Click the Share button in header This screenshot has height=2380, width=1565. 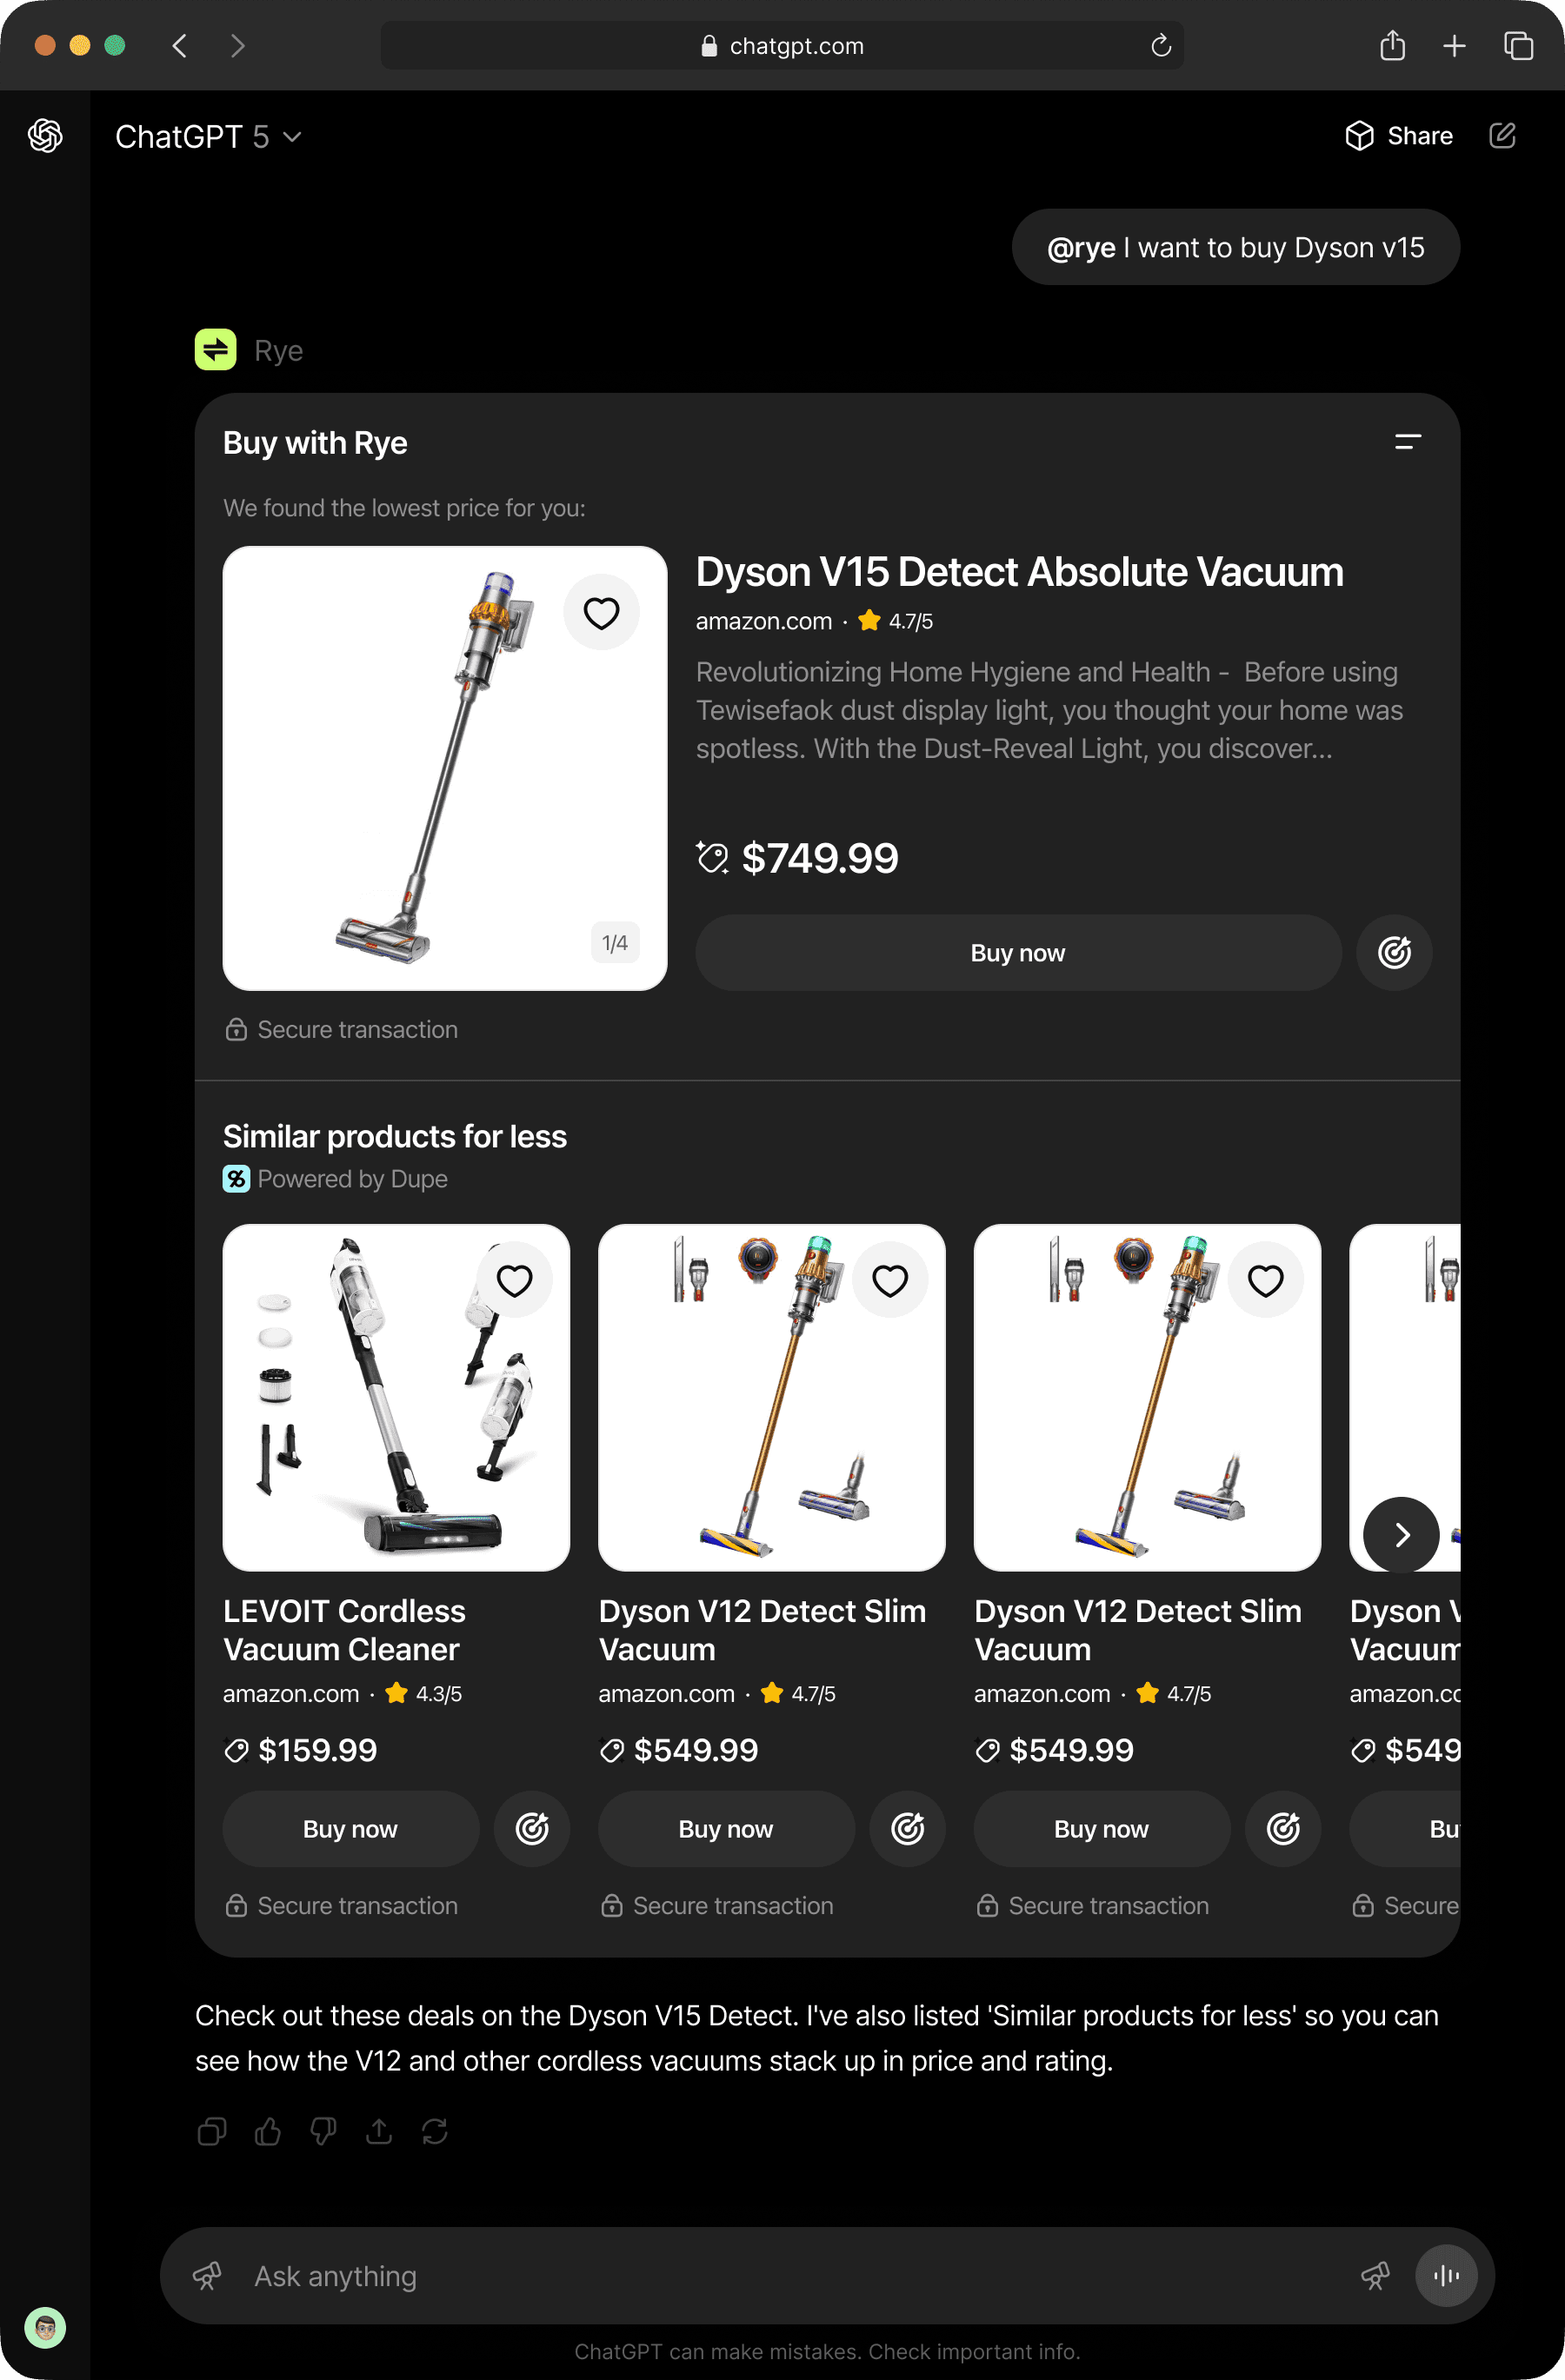coord(1399,135)
